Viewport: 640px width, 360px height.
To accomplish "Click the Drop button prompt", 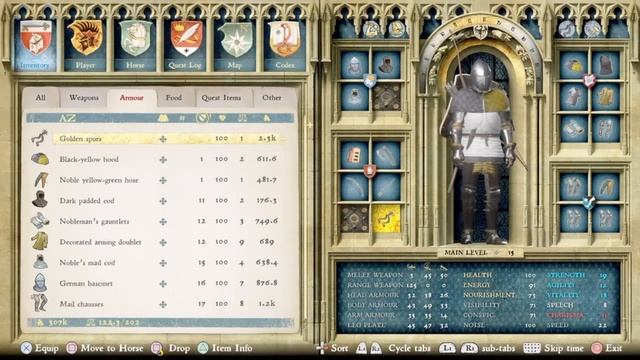I will (x=171, y=348).
